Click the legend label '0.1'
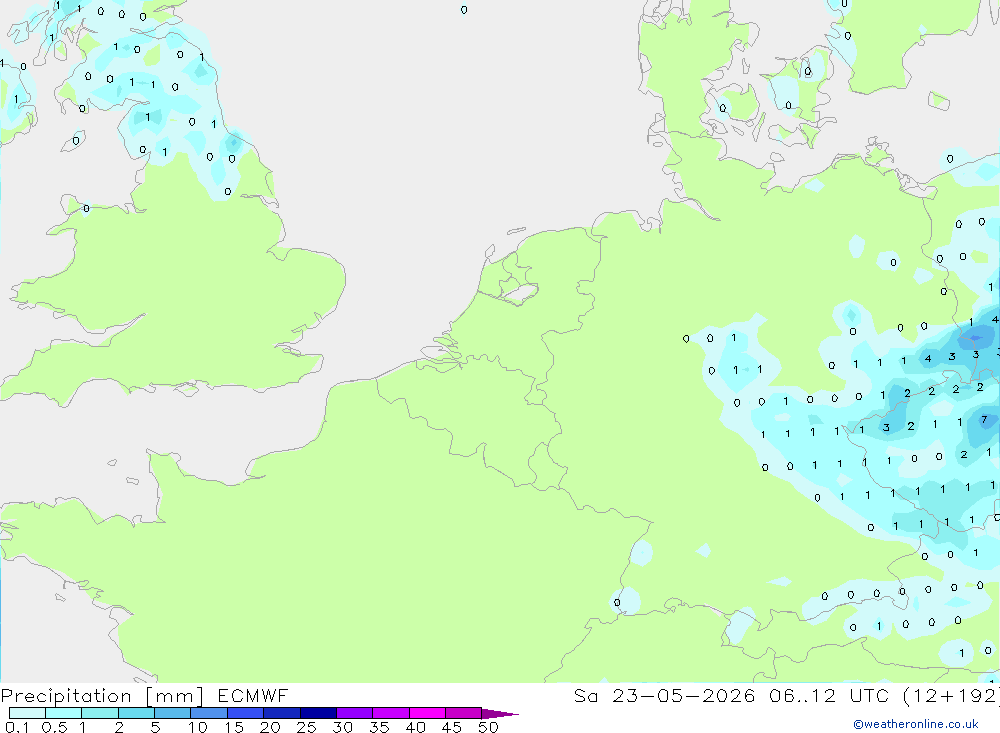1000x733 pixels. coord(17,727)
